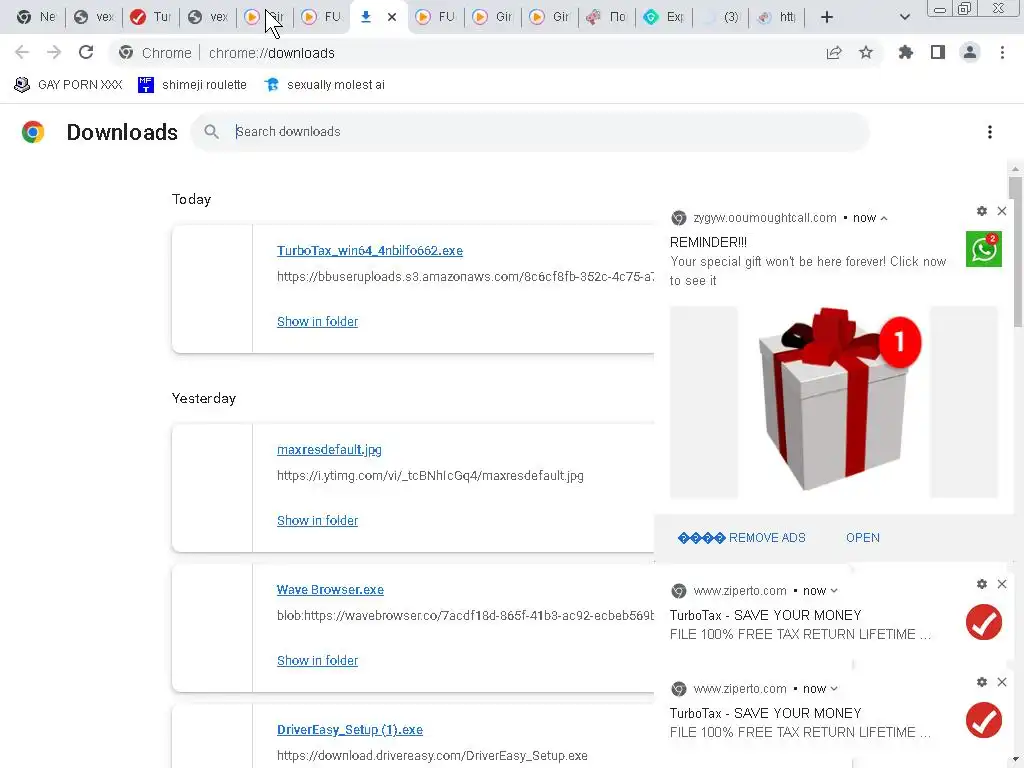Screen dimensions: 1024x768
Task: Open a new tab with the plus button
Action: pyautogui.click(x=827, y=17)
